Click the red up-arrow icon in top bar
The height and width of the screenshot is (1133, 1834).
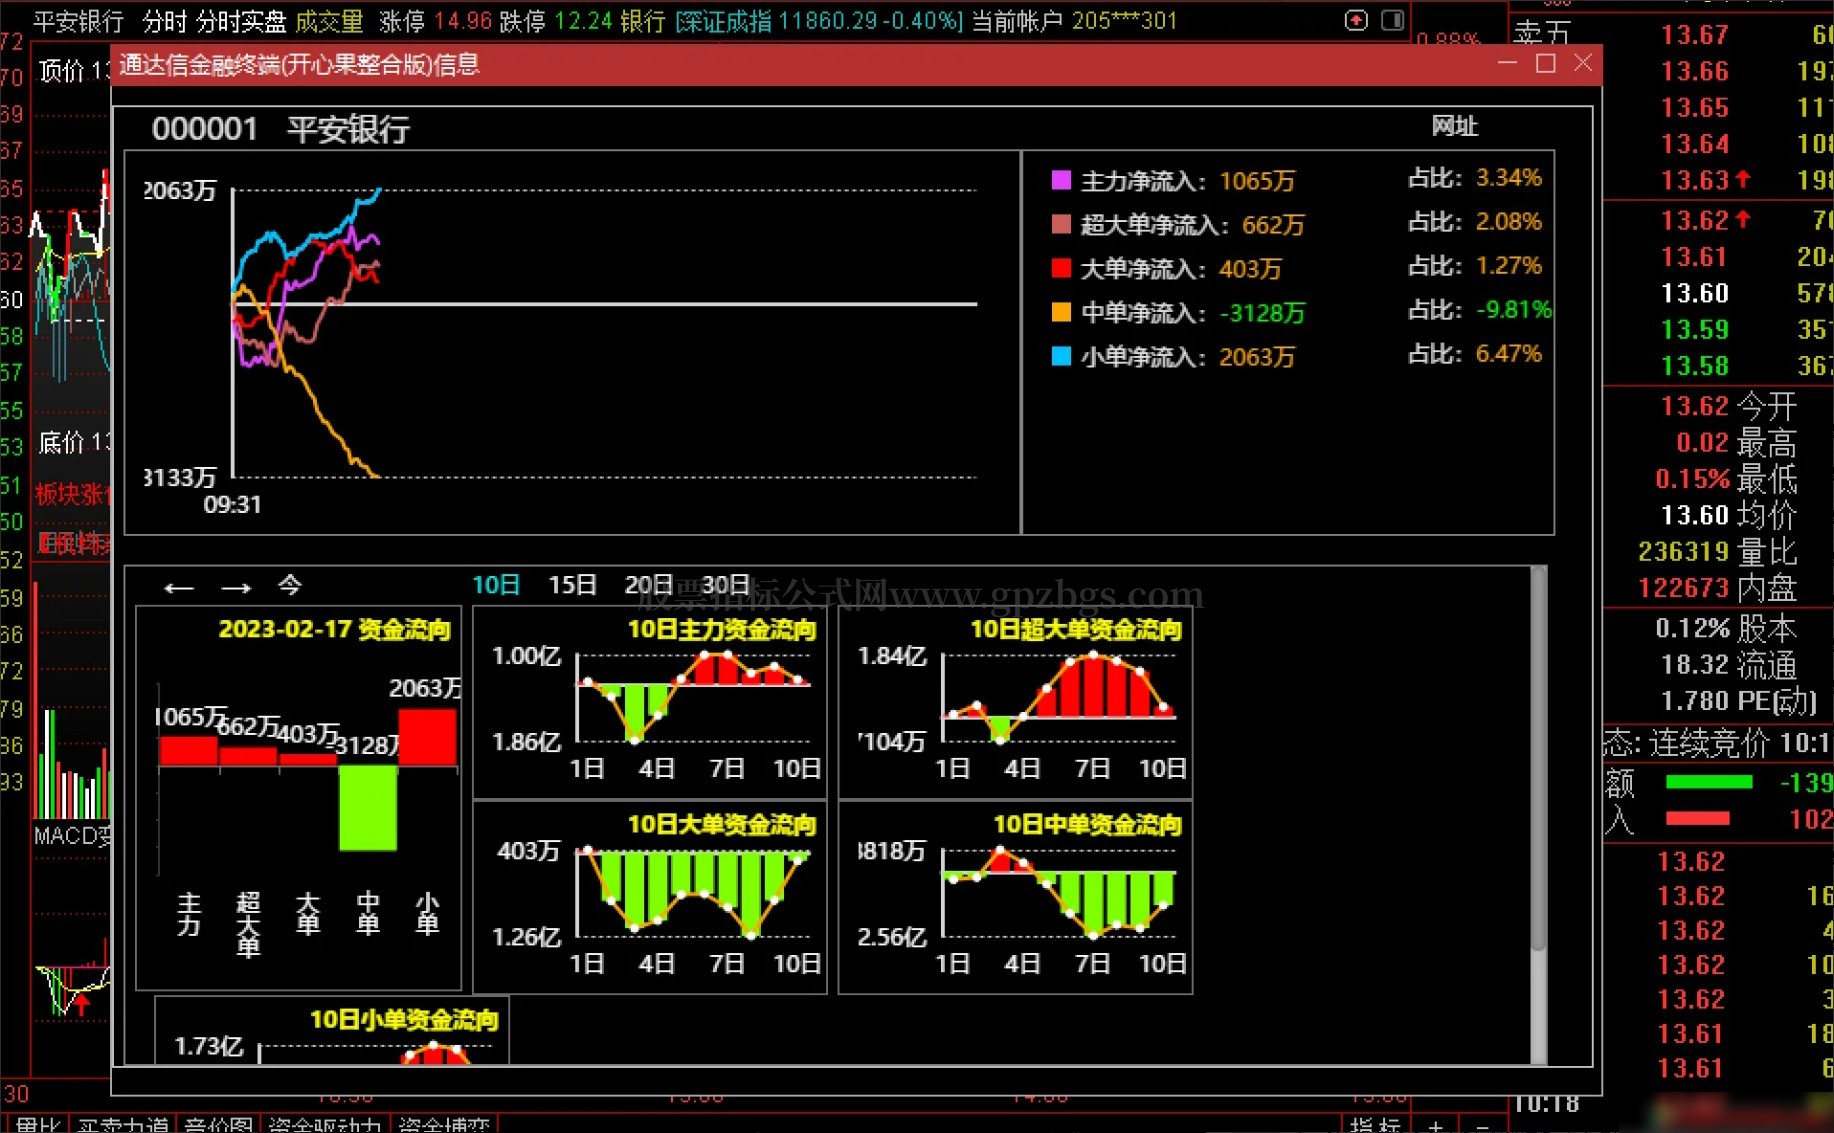point(1356,20)
